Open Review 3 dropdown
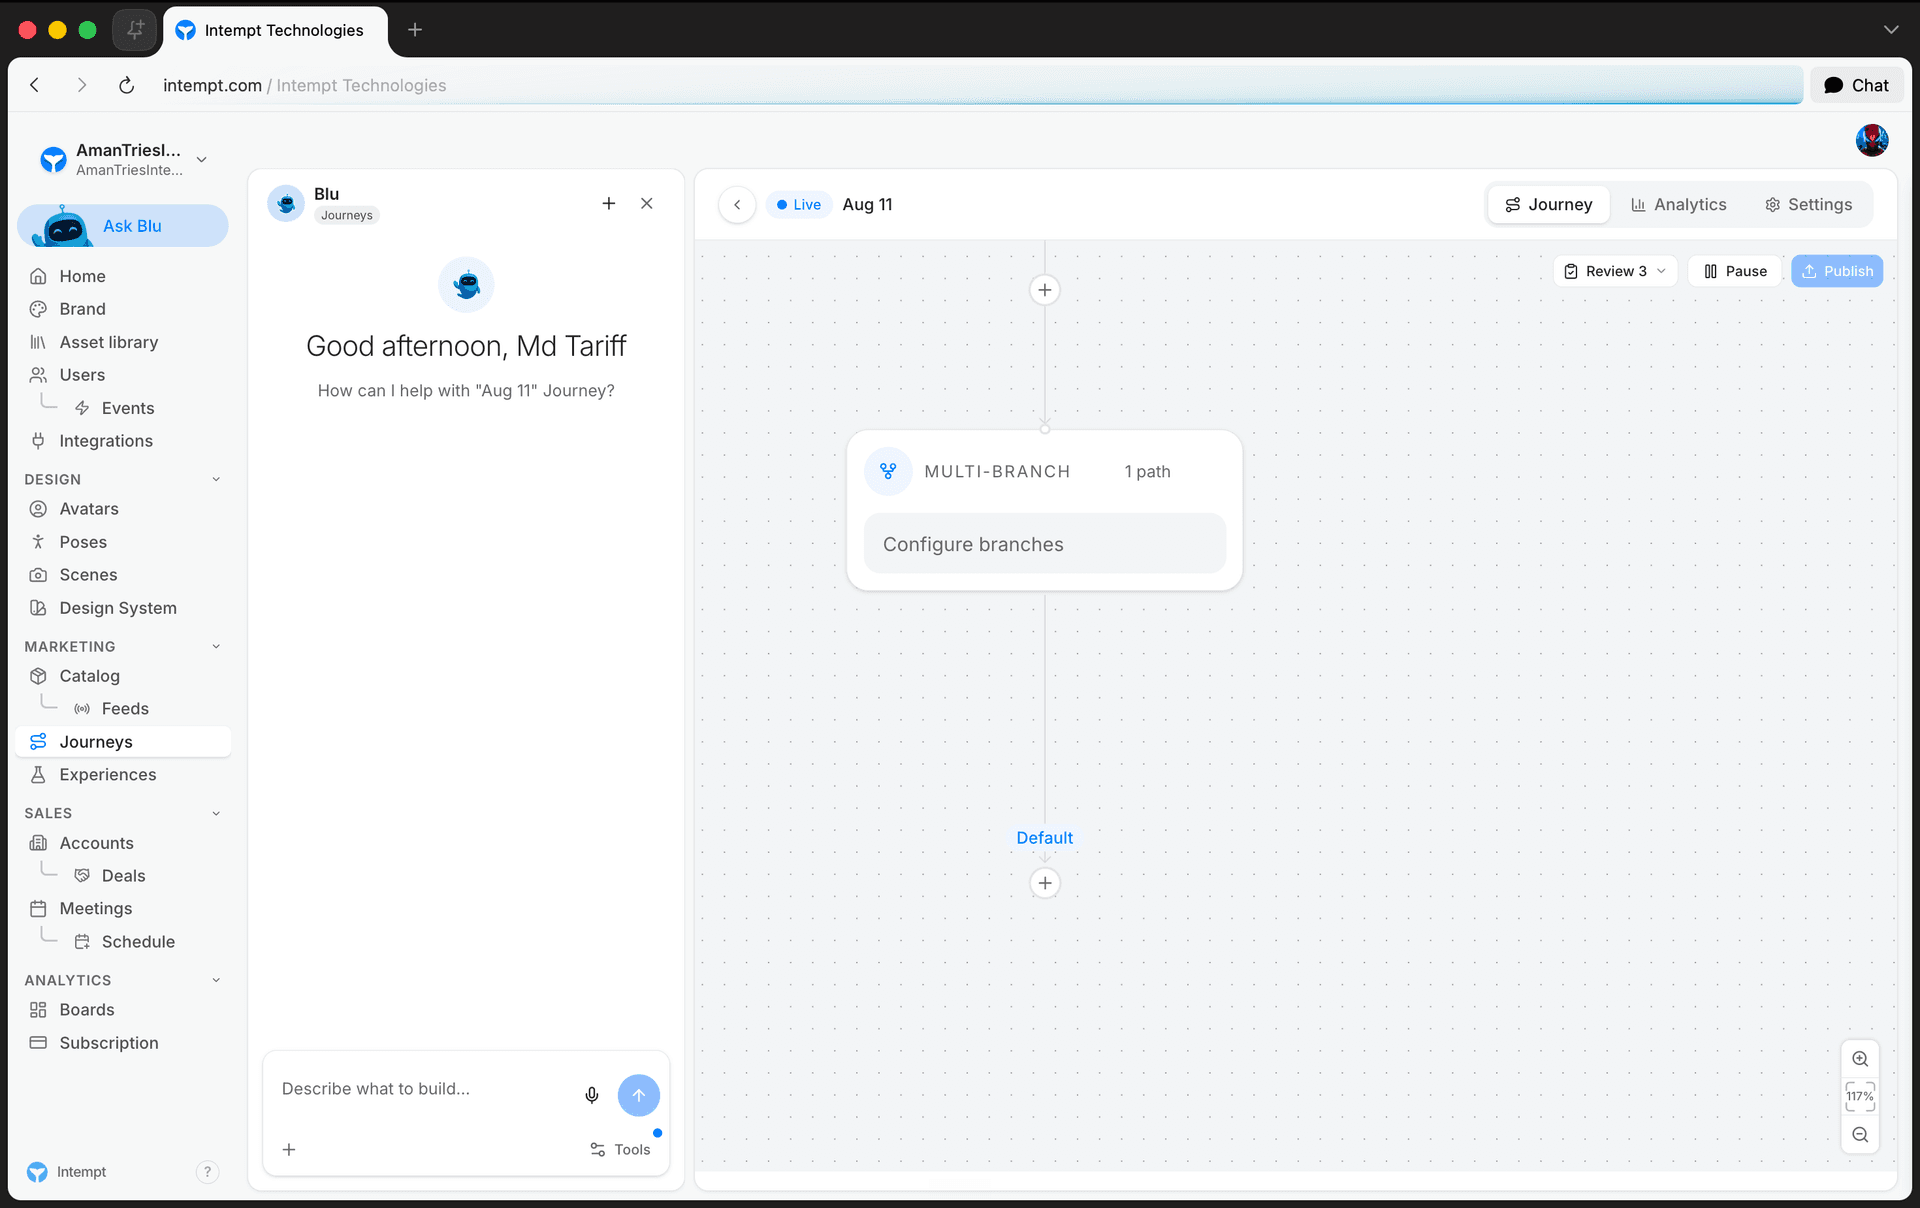The width and height of the screenshot is (1920, 1208). pyautogui.click(x=1615, y=271)
